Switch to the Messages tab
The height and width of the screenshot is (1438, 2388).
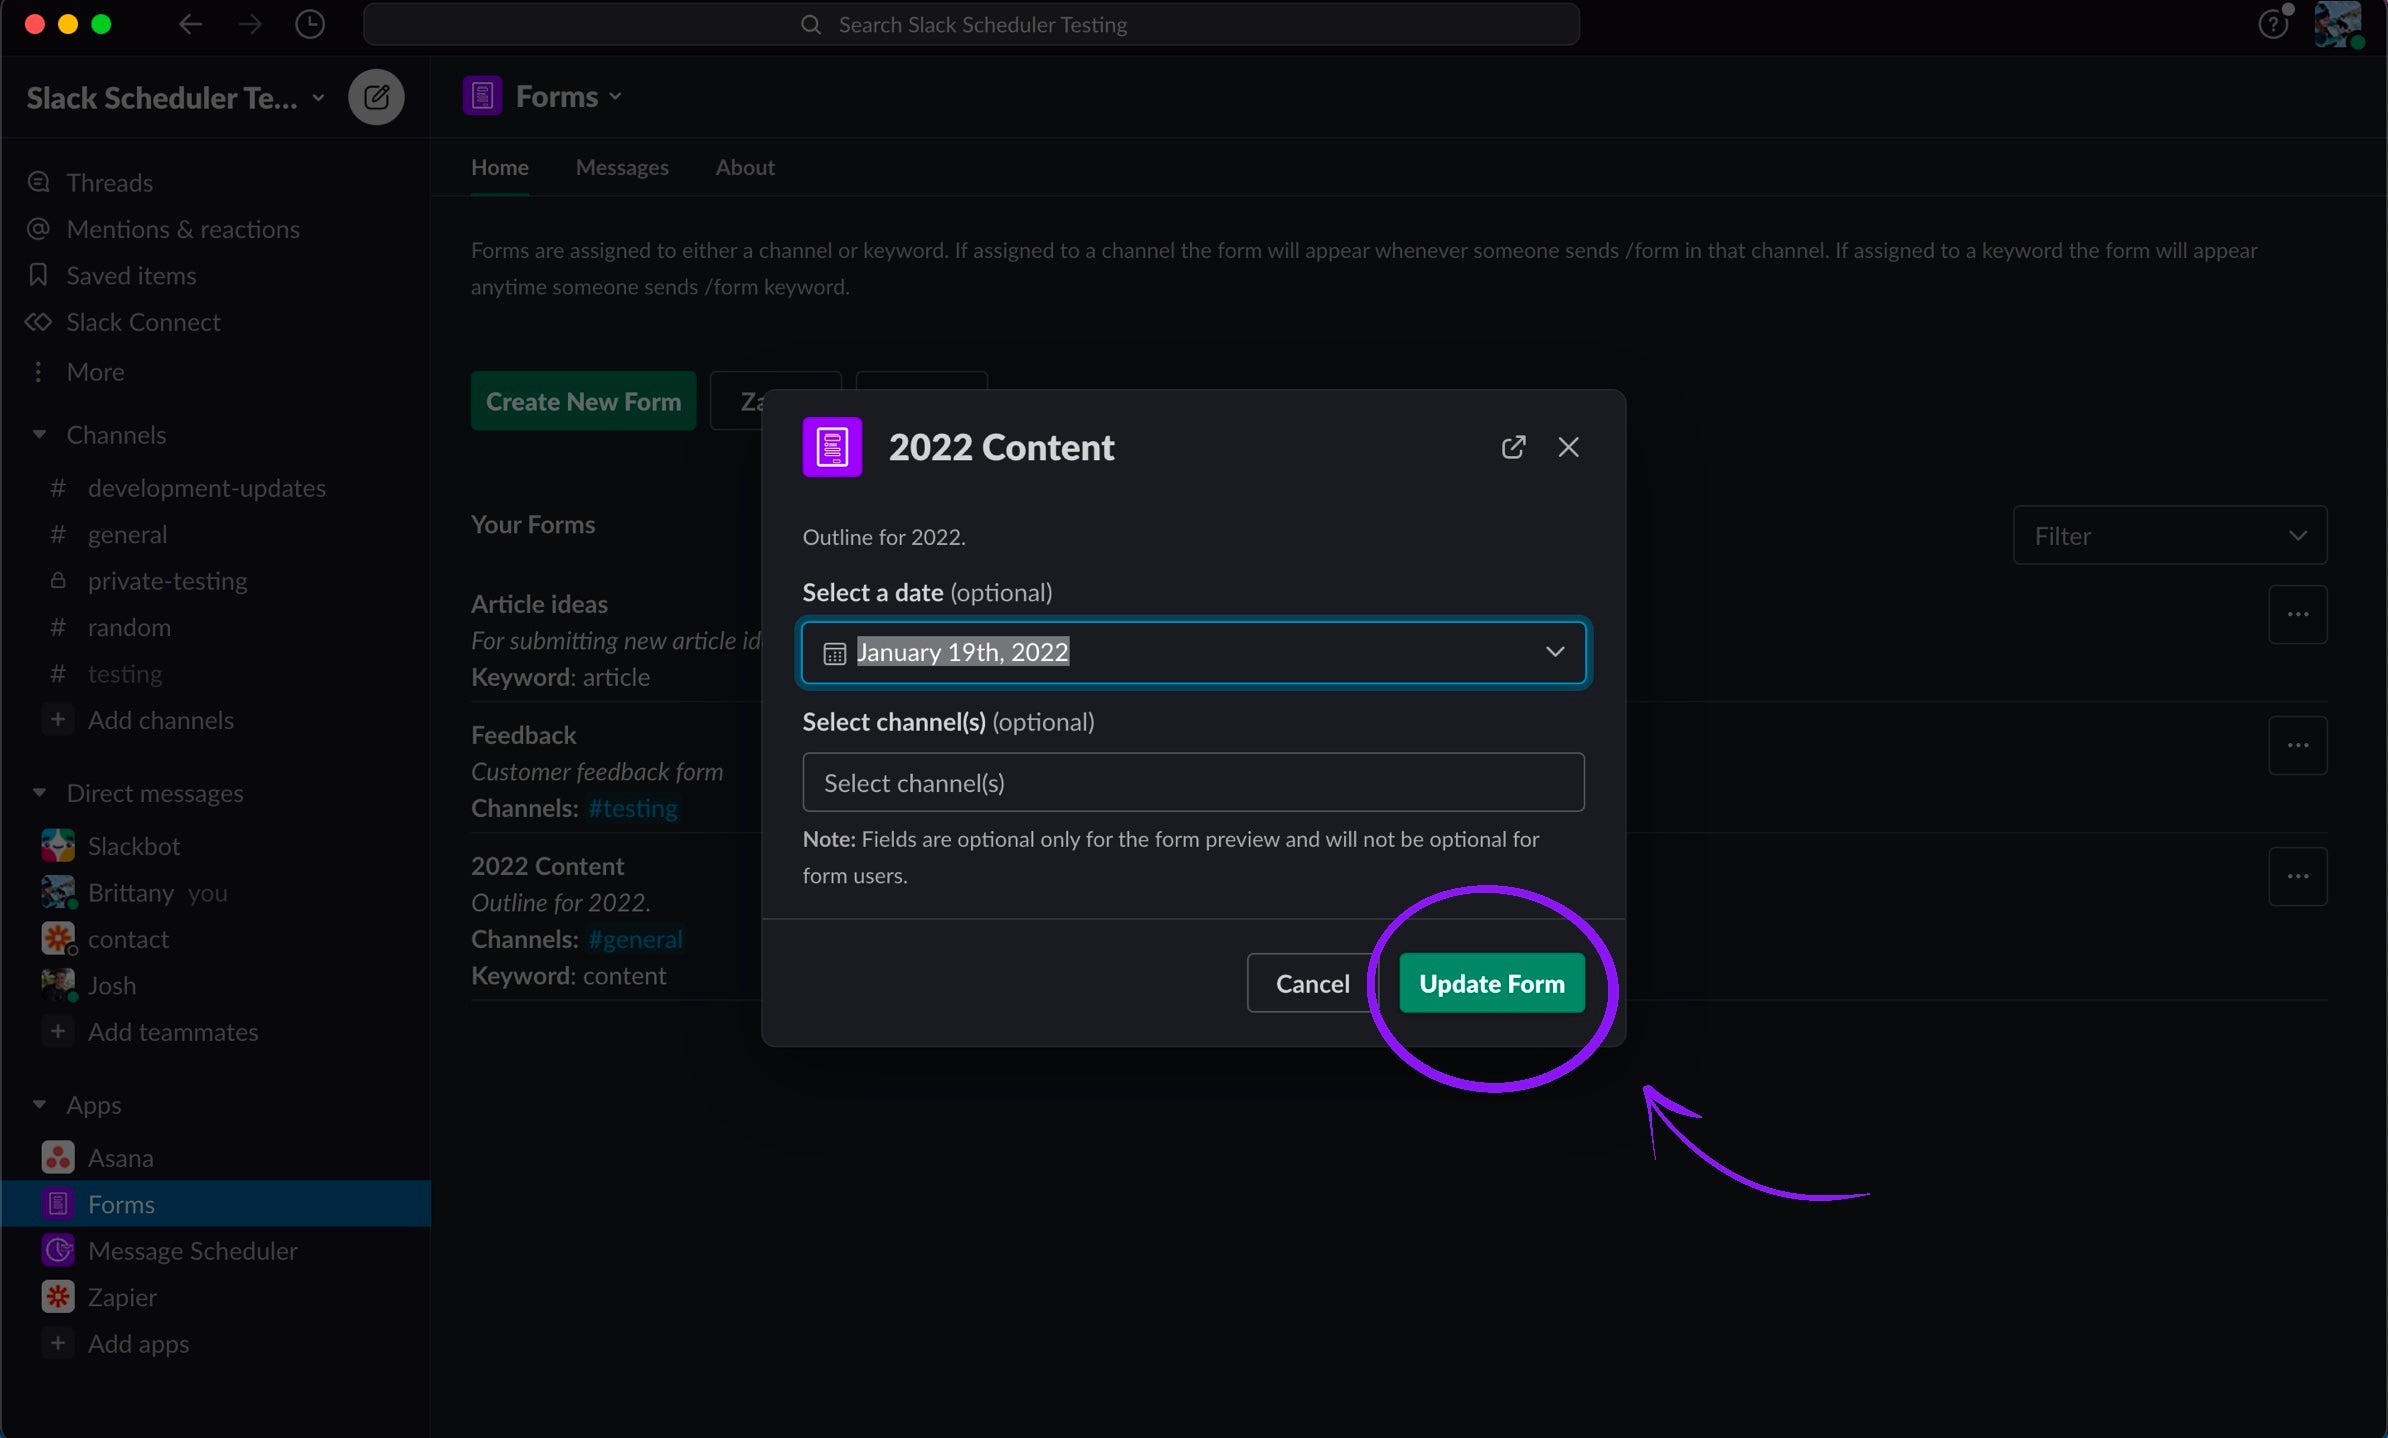(621, 167)
